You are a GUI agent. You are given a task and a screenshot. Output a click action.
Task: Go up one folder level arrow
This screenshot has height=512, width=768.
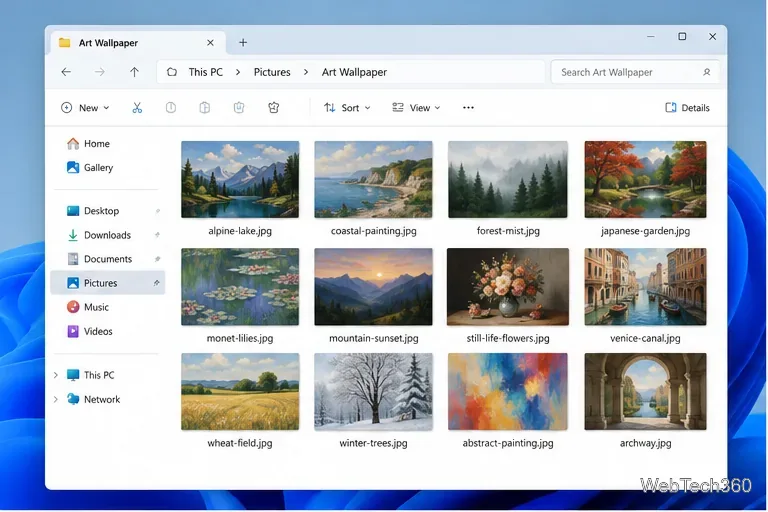[x=134, y=72]
